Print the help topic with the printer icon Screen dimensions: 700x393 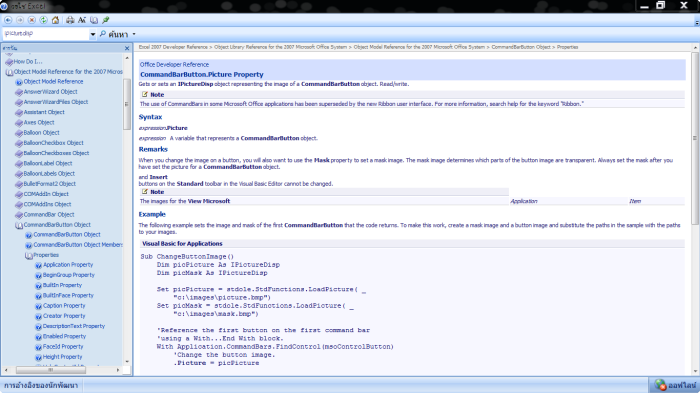(70, 20)
